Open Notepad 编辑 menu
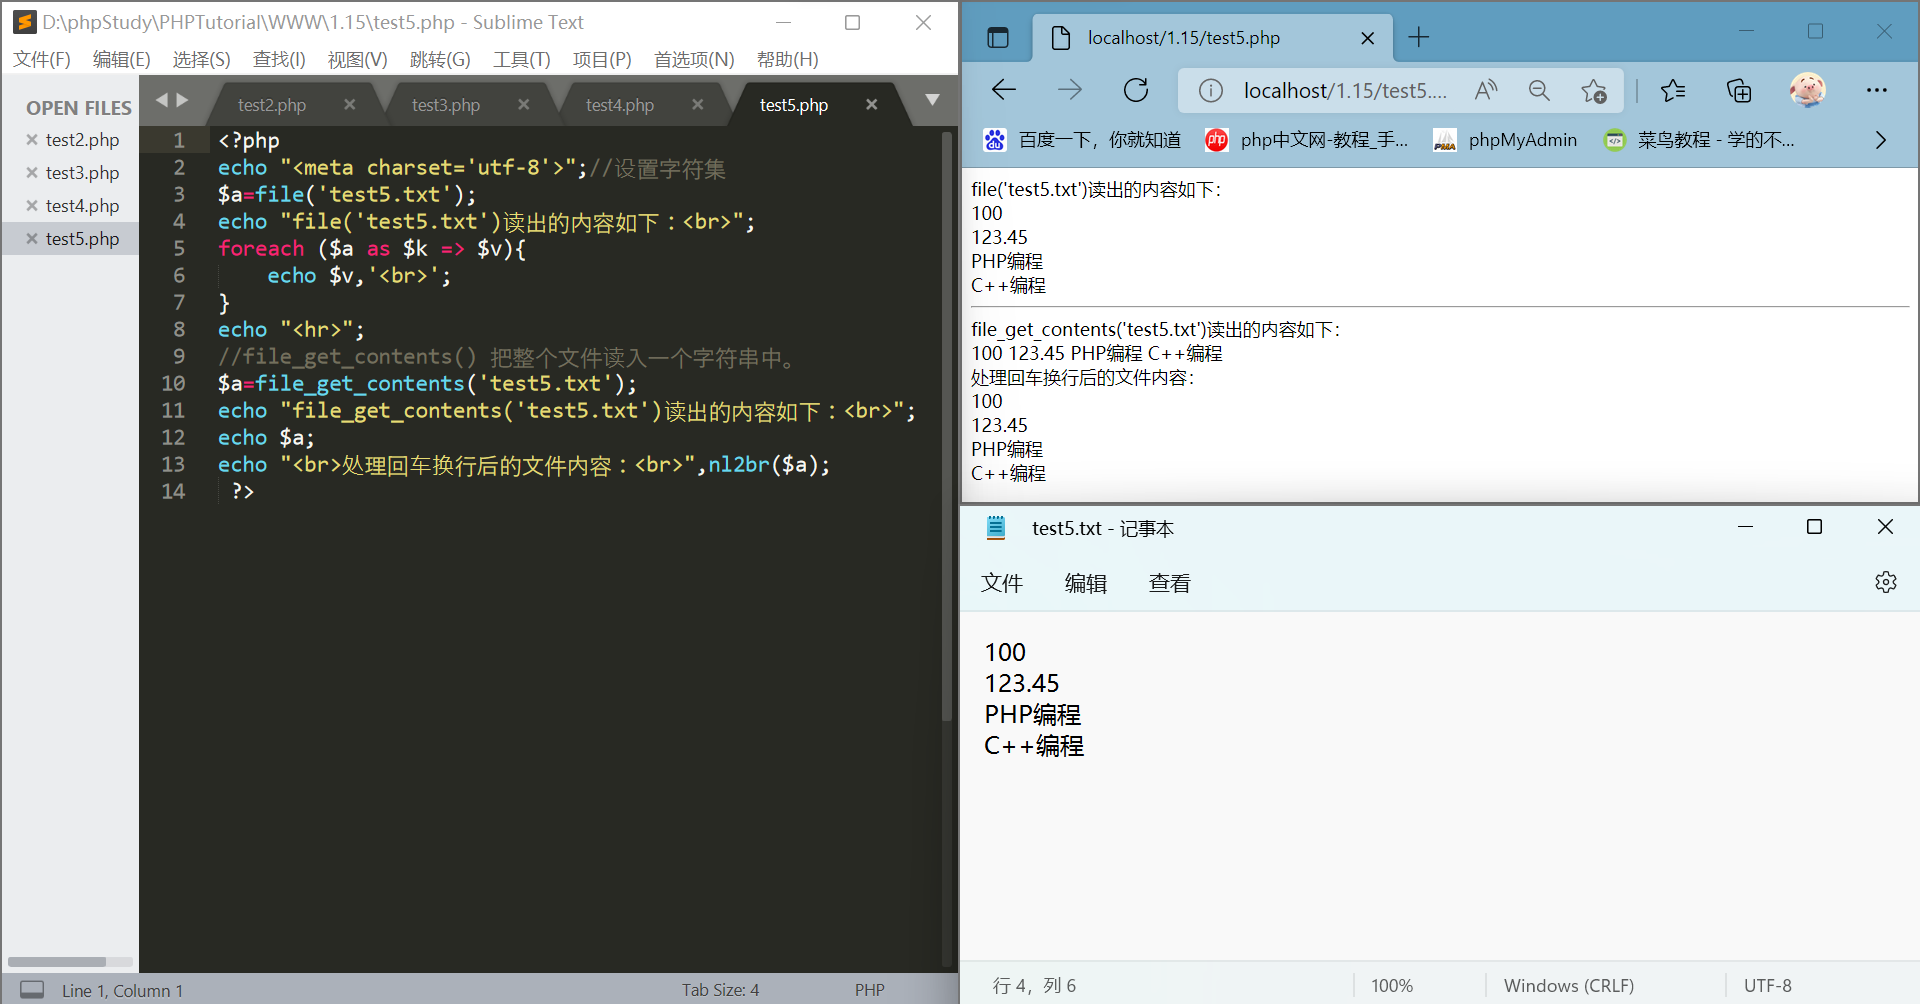The image size is (1920, 1004). tap(1086, 583)
